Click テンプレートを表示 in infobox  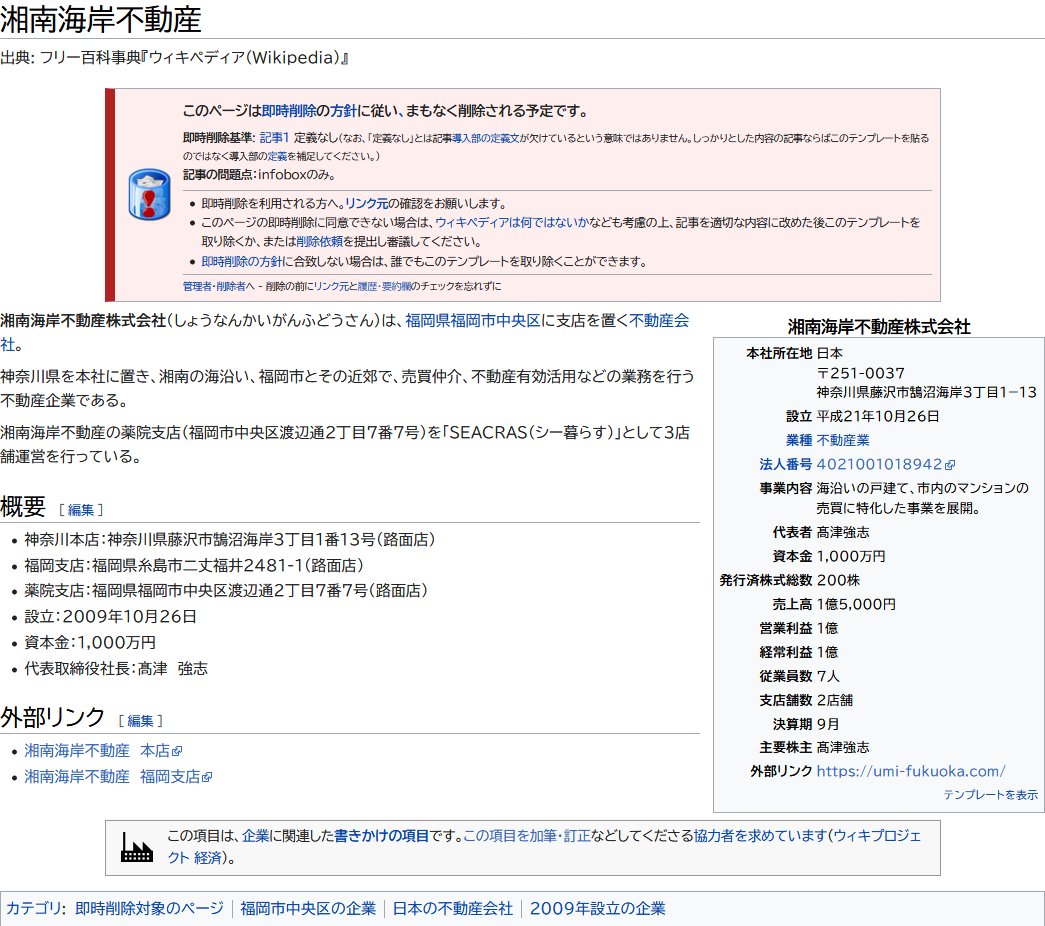(x=990, y=795)
